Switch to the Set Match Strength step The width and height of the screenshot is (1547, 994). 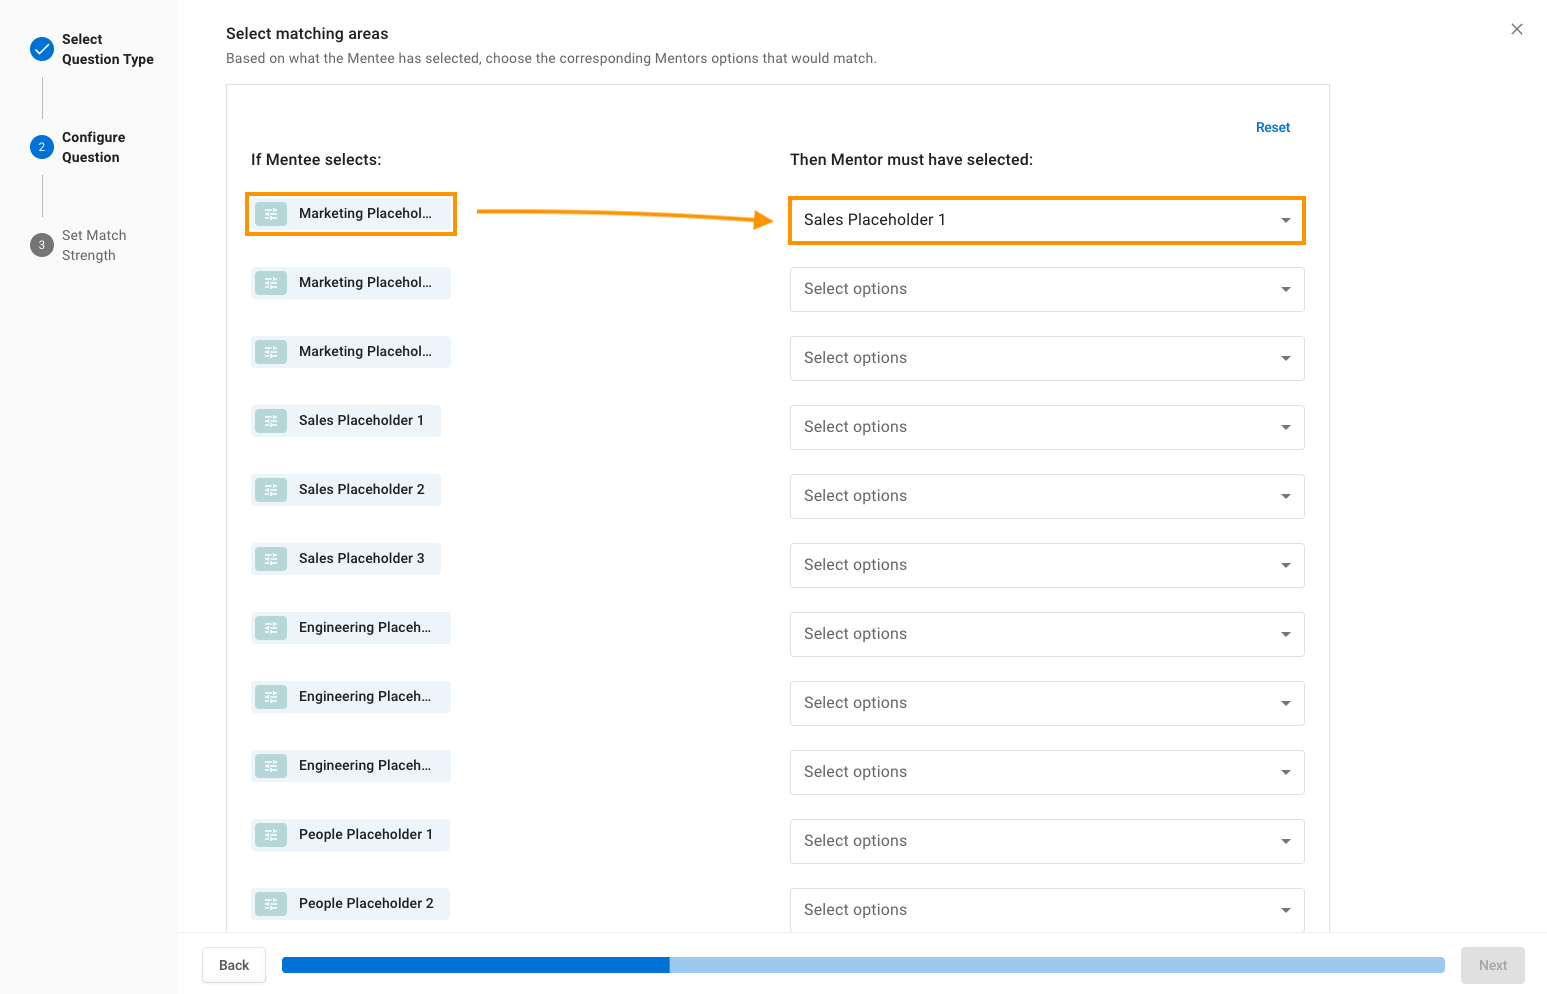pos(93,245)
